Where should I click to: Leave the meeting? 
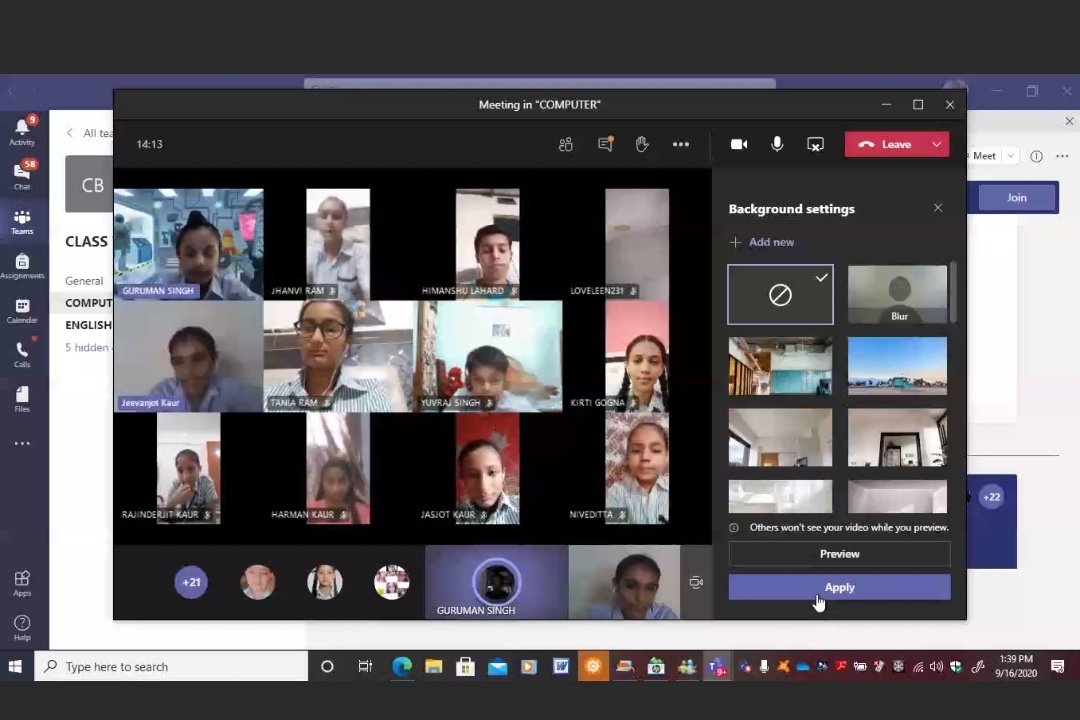pyautogui.click(x=885, y=144)
